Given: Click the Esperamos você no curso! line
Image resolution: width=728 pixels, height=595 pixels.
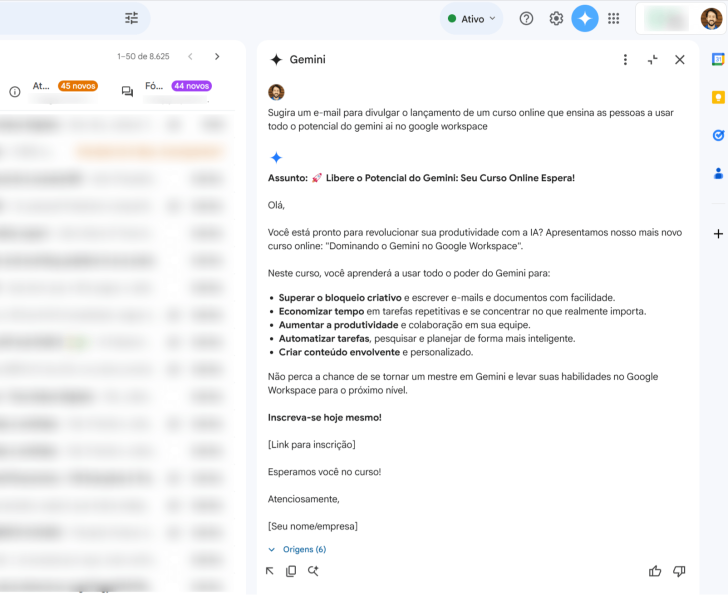Looking at the screenshot, I should click(x=324, y=472).
